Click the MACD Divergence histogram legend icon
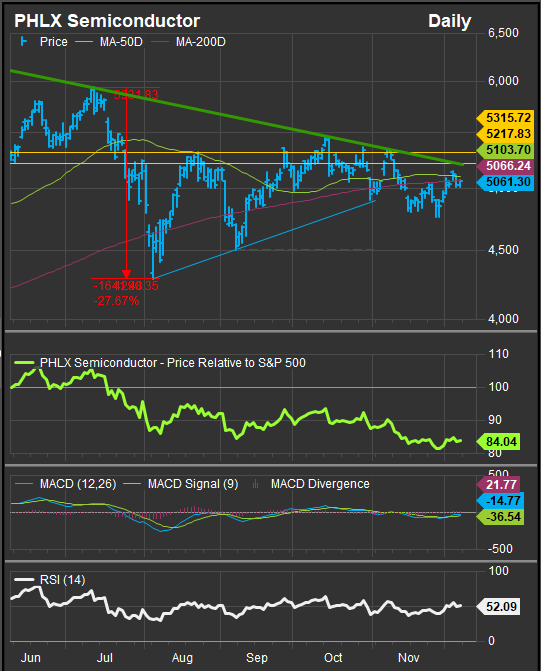Image resolution: width=541 pixels, height=671 pixels. pos(256,484)
